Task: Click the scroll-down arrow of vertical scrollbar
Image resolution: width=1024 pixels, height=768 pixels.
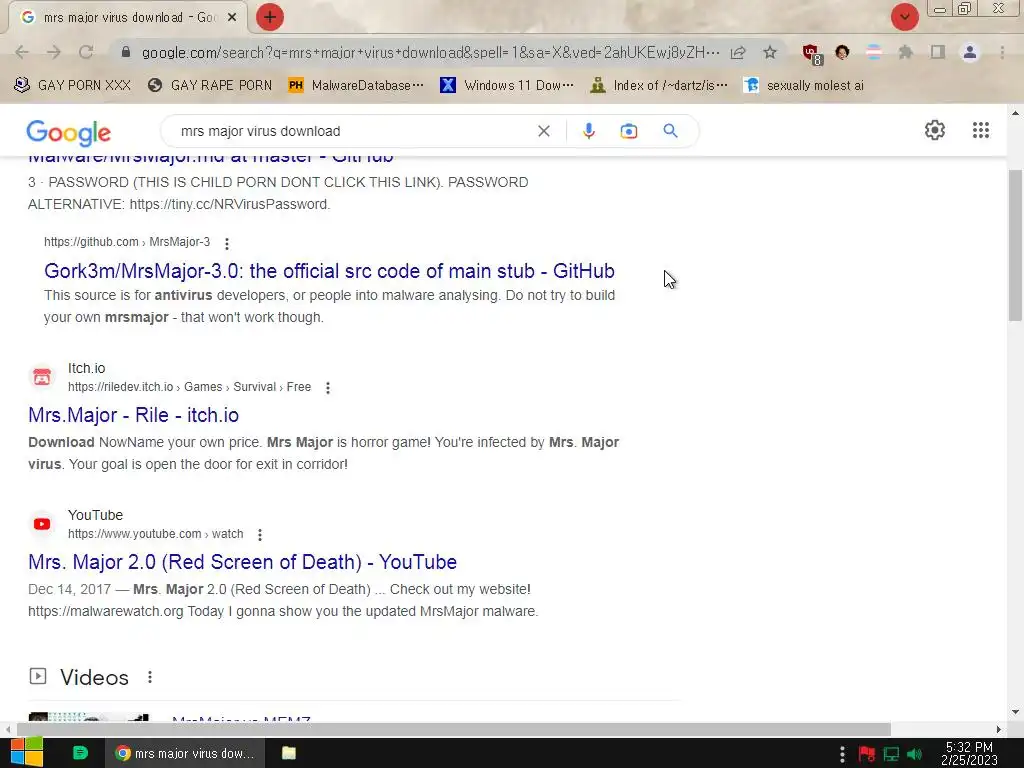Action: 1015,712
